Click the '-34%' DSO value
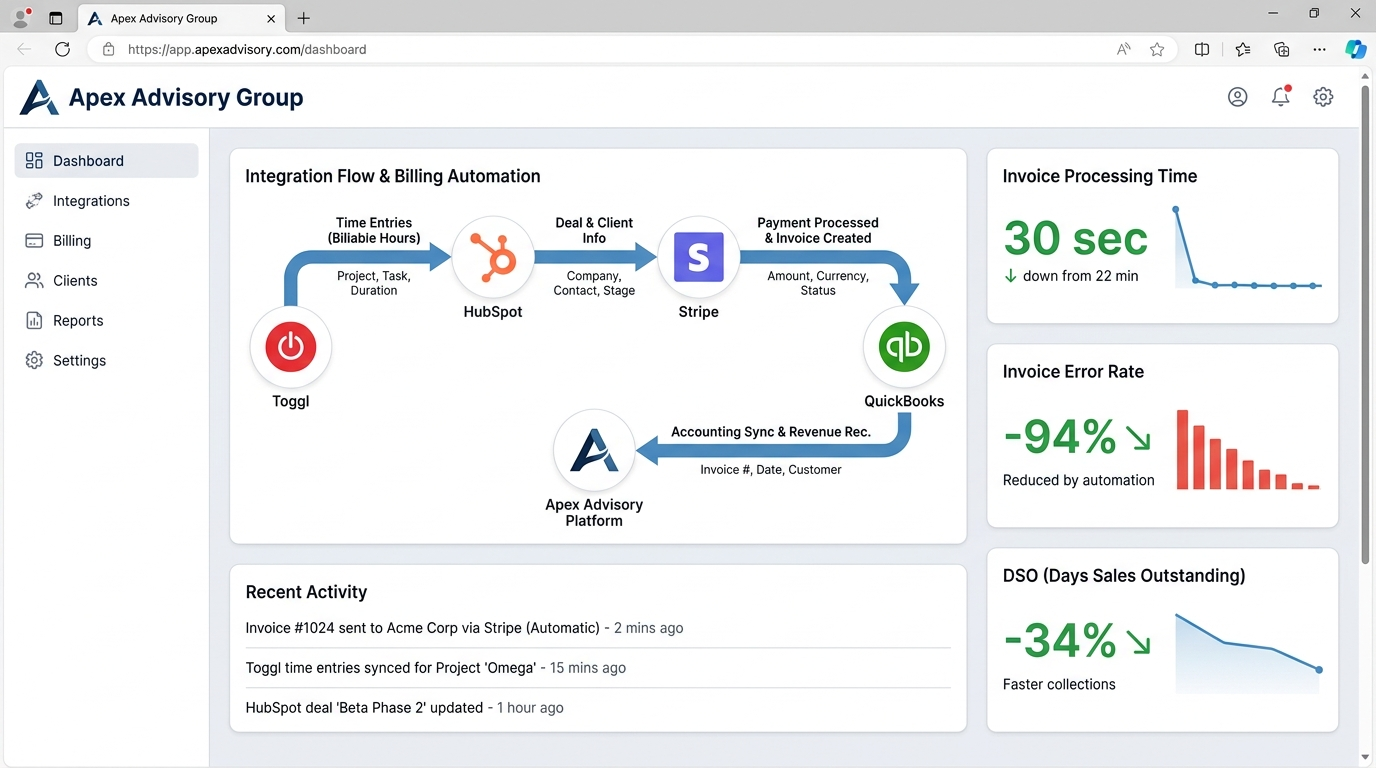The image size is (1376, 768). coord(1059,641)
